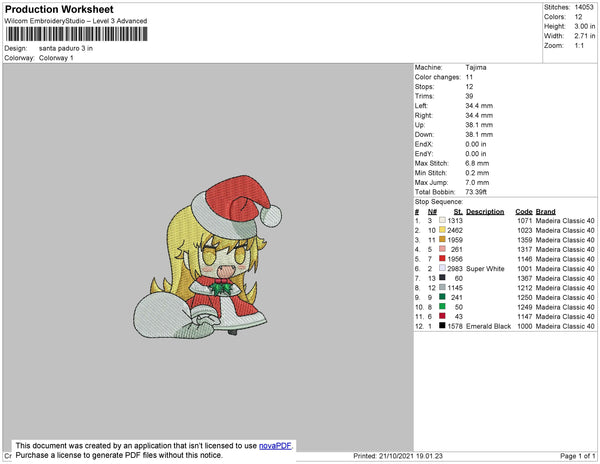Click the 'N#' column header
This screenshot has width=600, height=464.
(432, 212)
